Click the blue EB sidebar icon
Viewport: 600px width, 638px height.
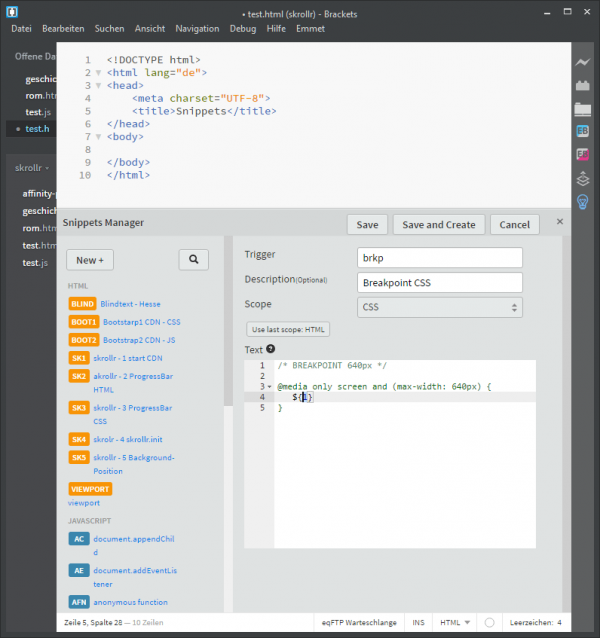[583, 131]
